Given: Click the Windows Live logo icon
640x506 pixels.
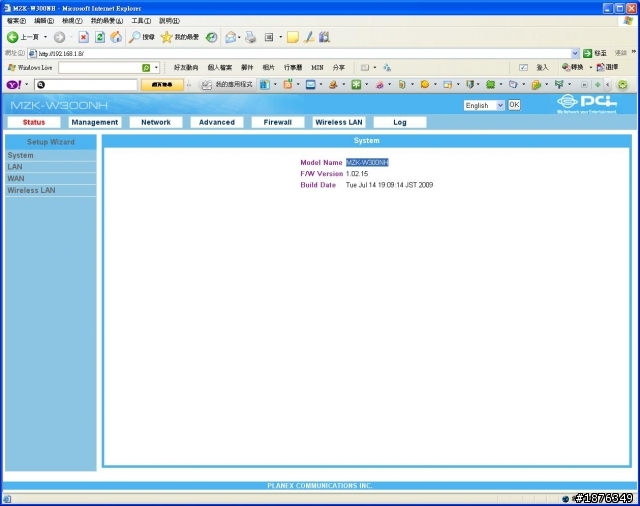Looking at the screenshot, I should [x=12, y=67].
